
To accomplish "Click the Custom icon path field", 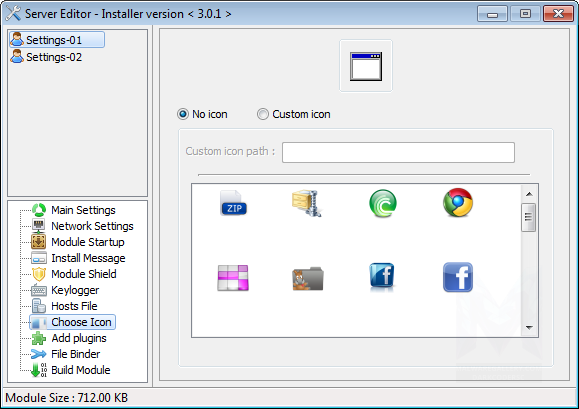I will 398,152.
